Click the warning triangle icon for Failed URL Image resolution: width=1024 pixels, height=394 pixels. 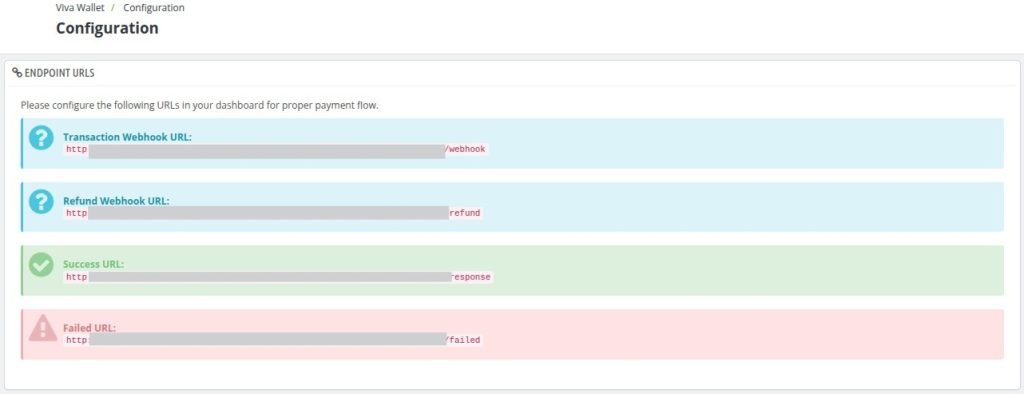pos(43,327)
